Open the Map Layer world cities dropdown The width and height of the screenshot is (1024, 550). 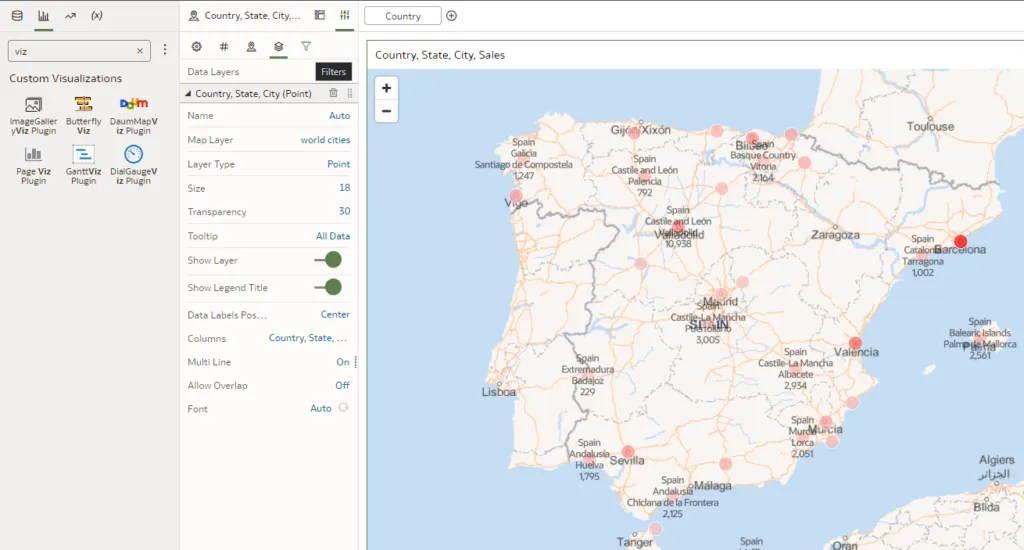tap(325, 140)
